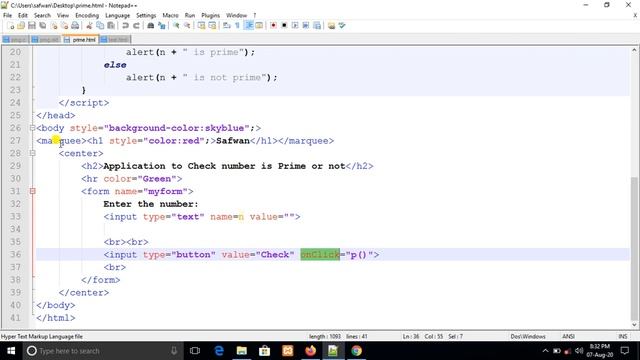Open the Plugins menu
The image size is (640, 360).
pyautogui.click(x=211, y=15)
